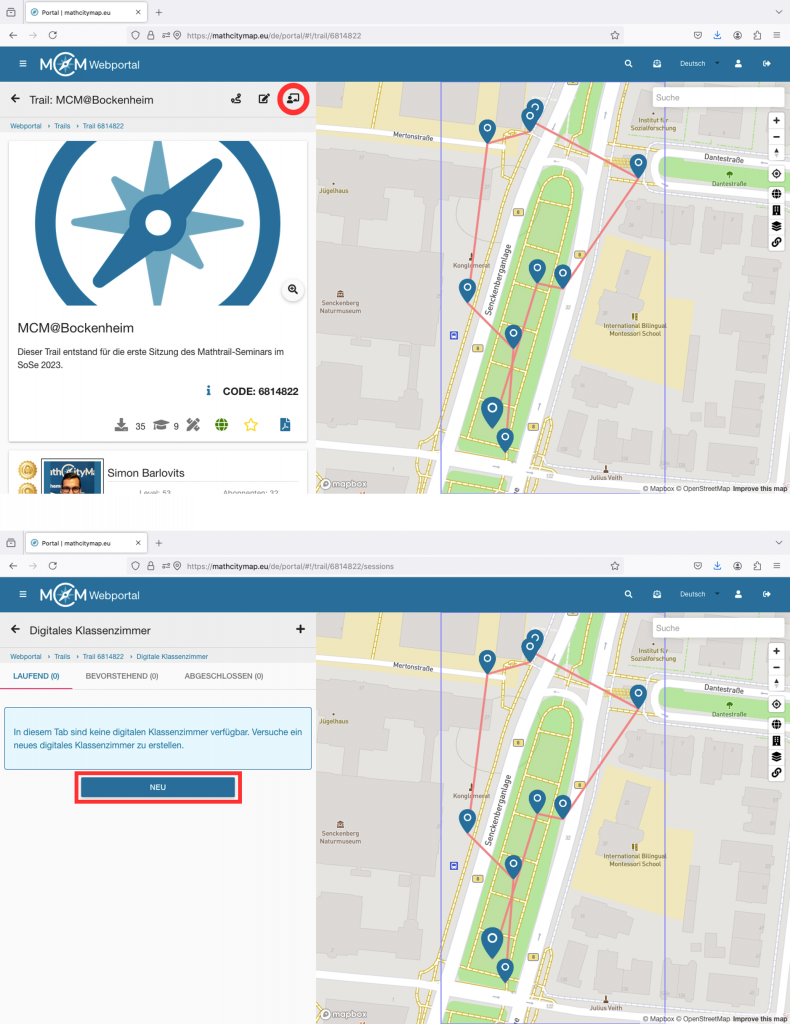The image size is (790, 1024).
Task: Toggle the yellow favorite star on trail
Action: click(251, 425)
